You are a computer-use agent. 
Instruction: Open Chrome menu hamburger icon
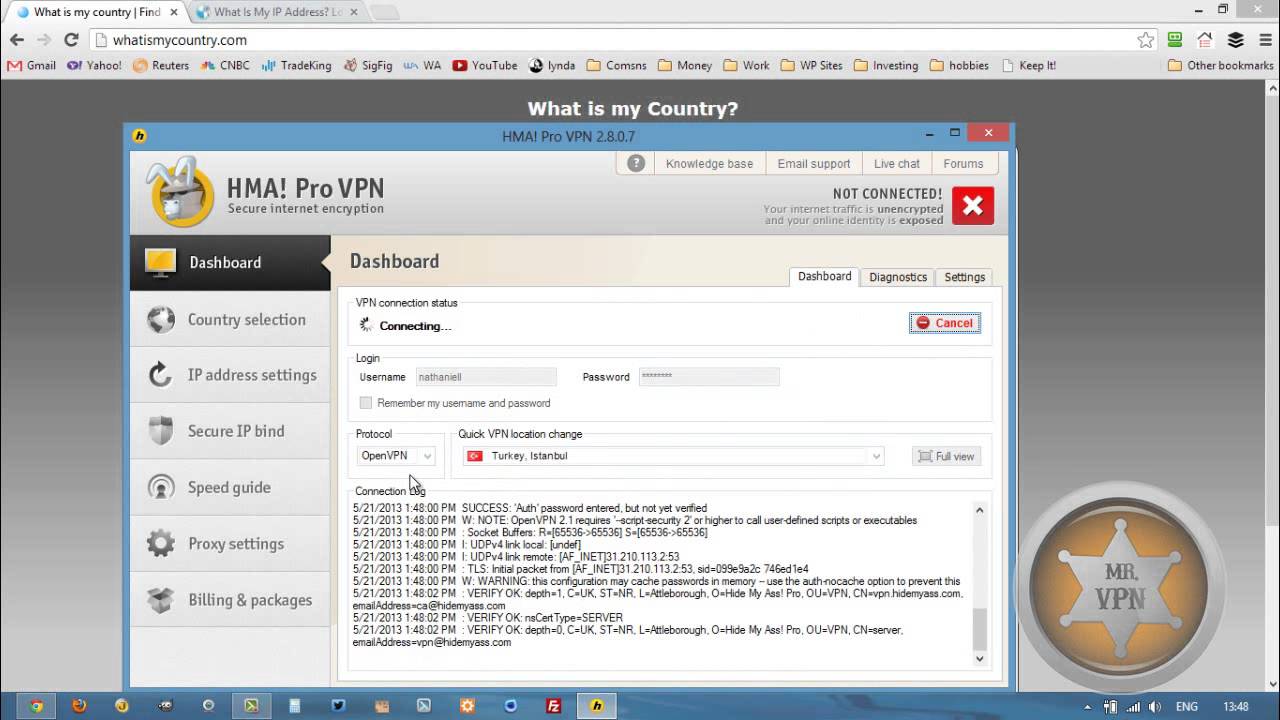(x=1265, y=40)
